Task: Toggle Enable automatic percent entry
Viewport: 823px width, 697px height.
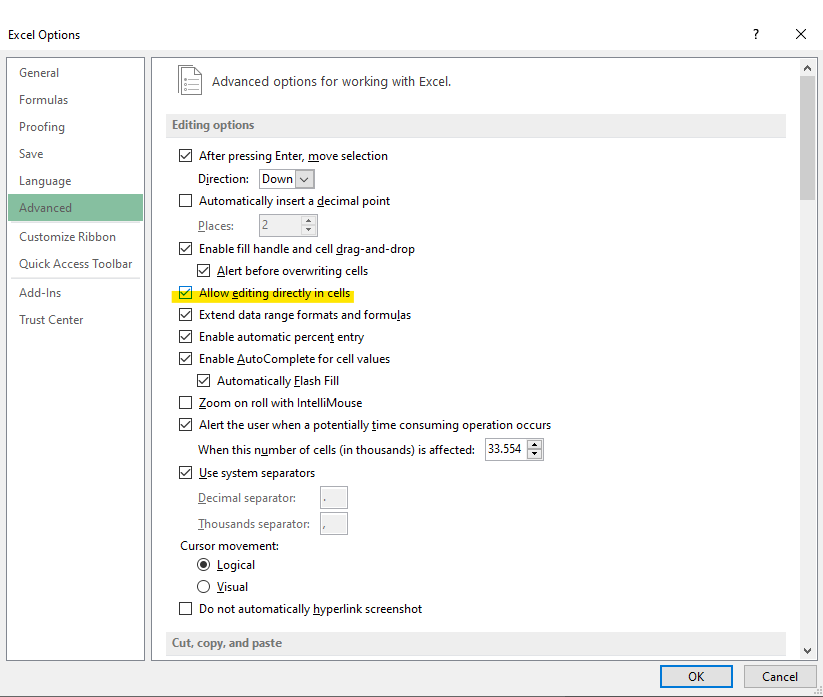Action: 185,337
